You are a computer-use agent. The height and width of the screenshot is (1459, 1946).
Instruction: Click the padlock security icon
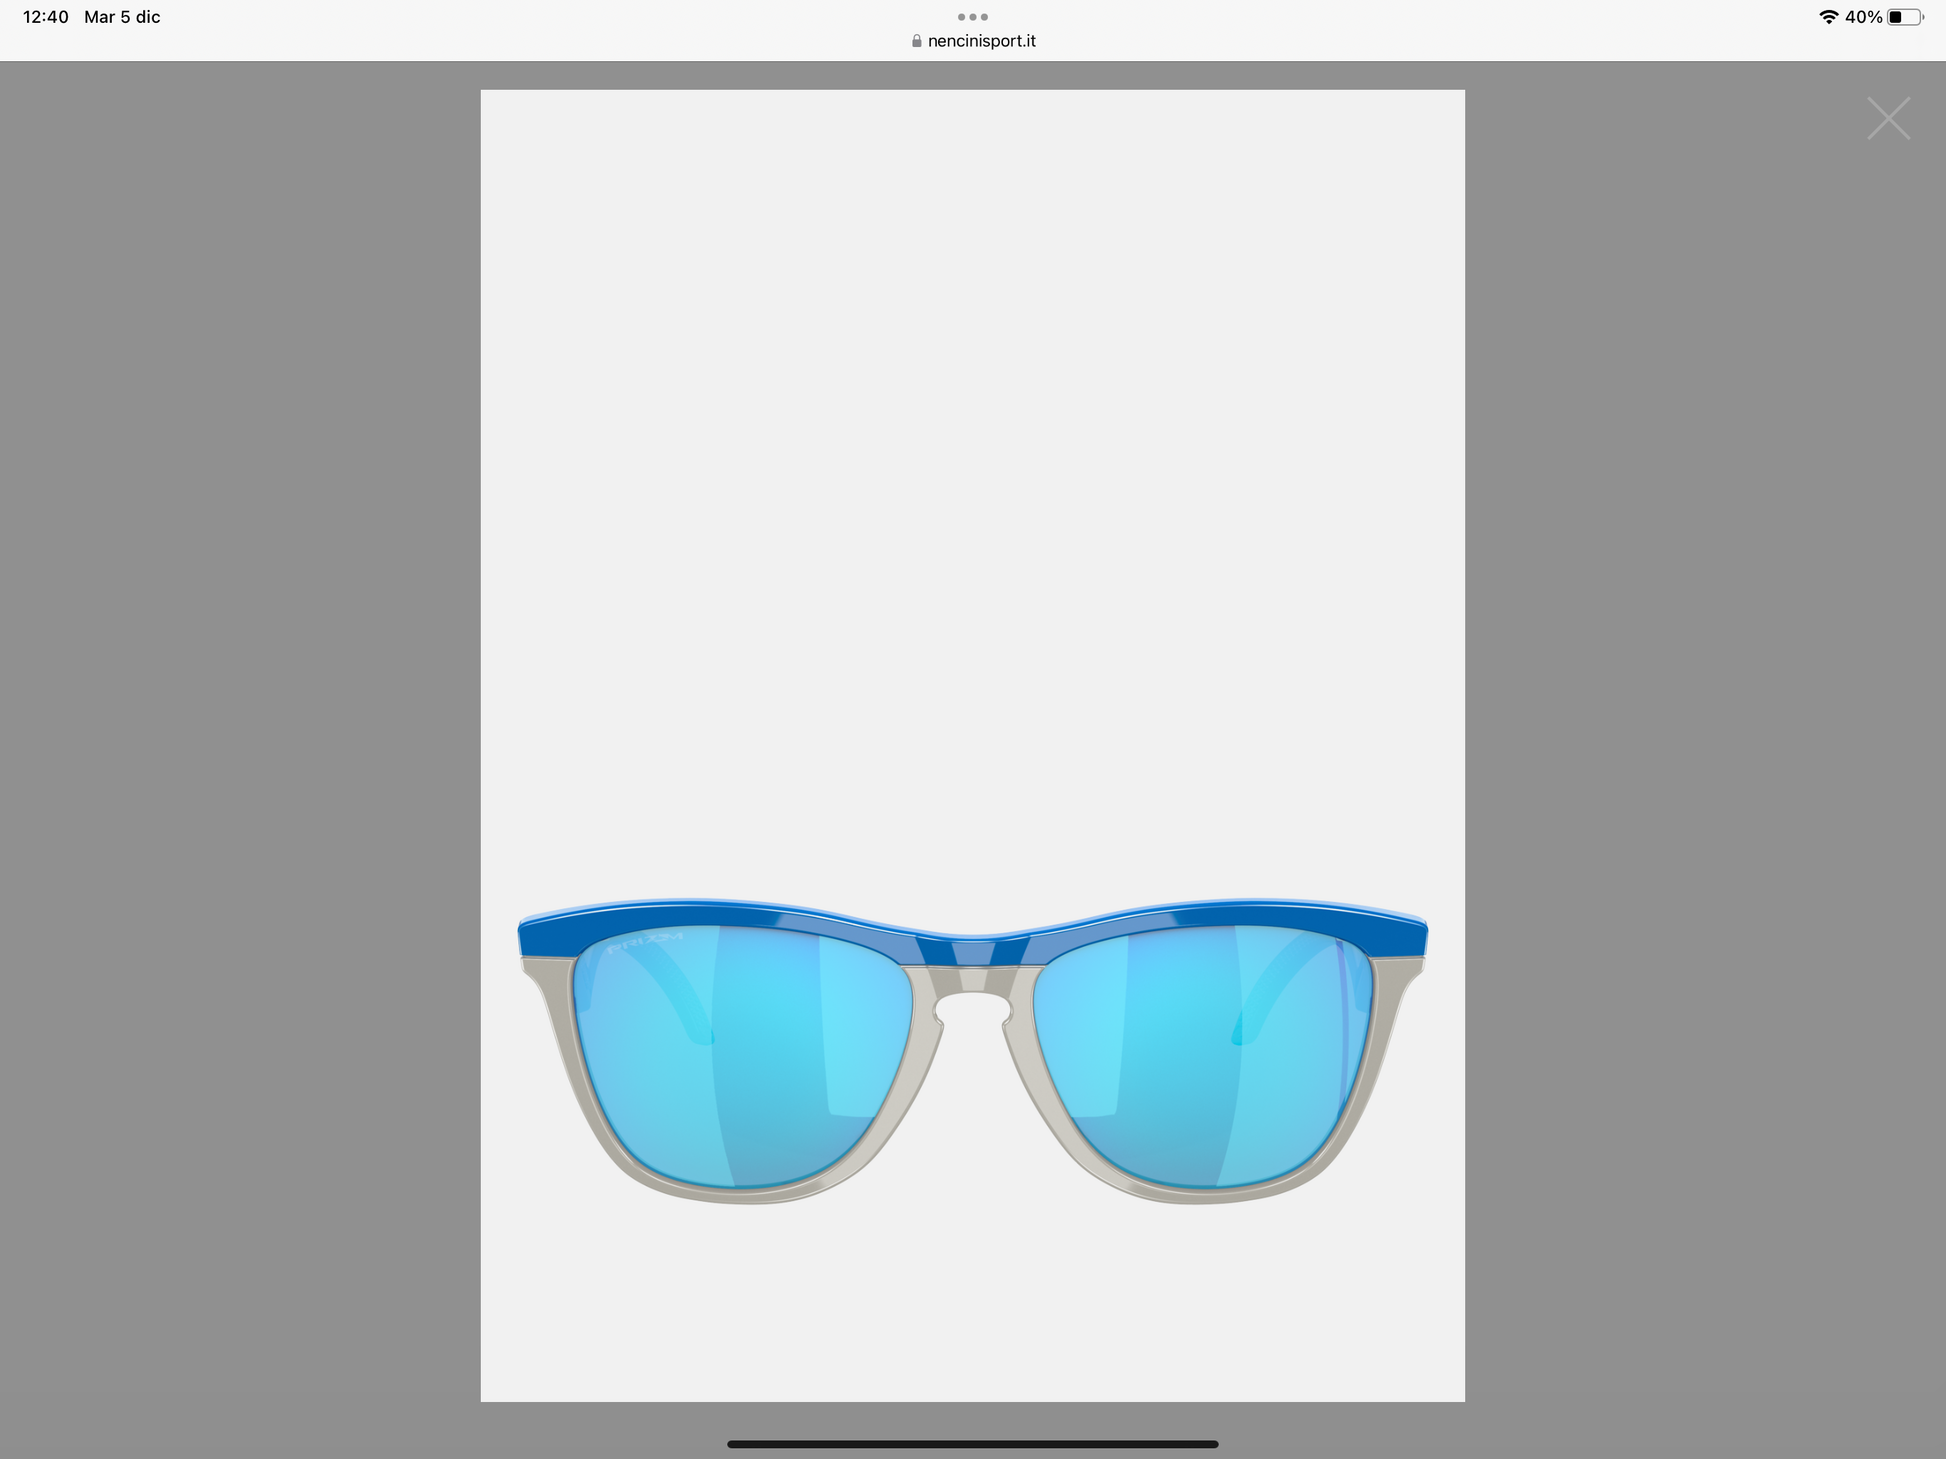916,41
